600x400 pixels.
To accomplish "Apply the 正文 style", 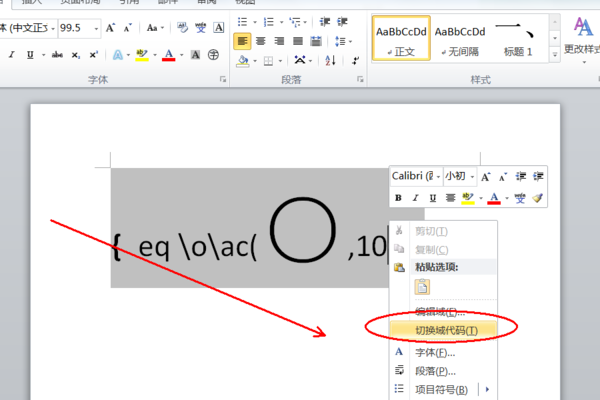I will pyautogui.click(x=401, y=38).
